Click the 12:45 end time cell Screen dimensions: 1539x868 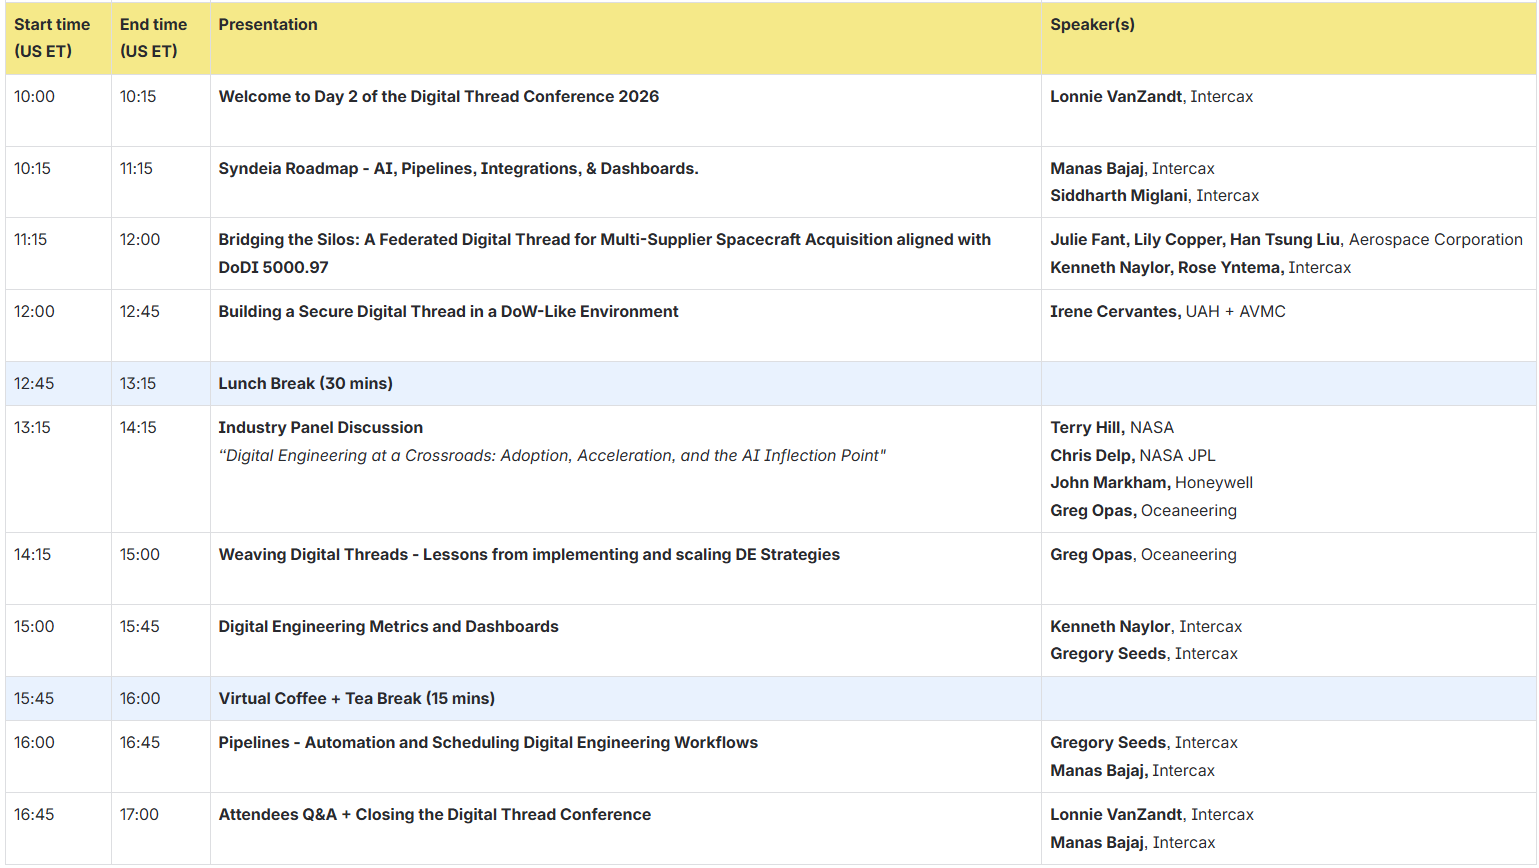(161, 326)
